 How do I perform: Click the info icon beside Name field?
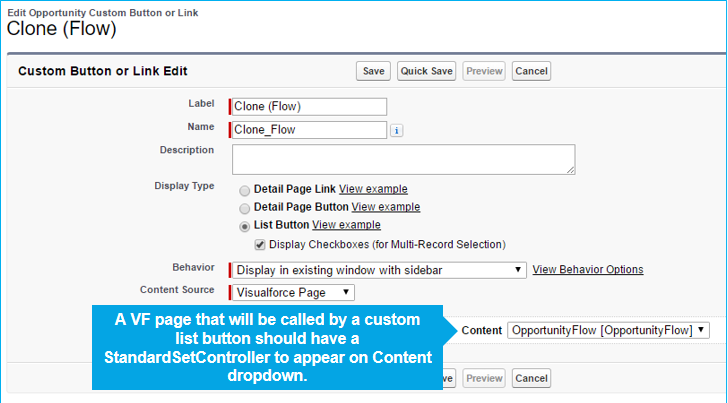tap(397, 130)
